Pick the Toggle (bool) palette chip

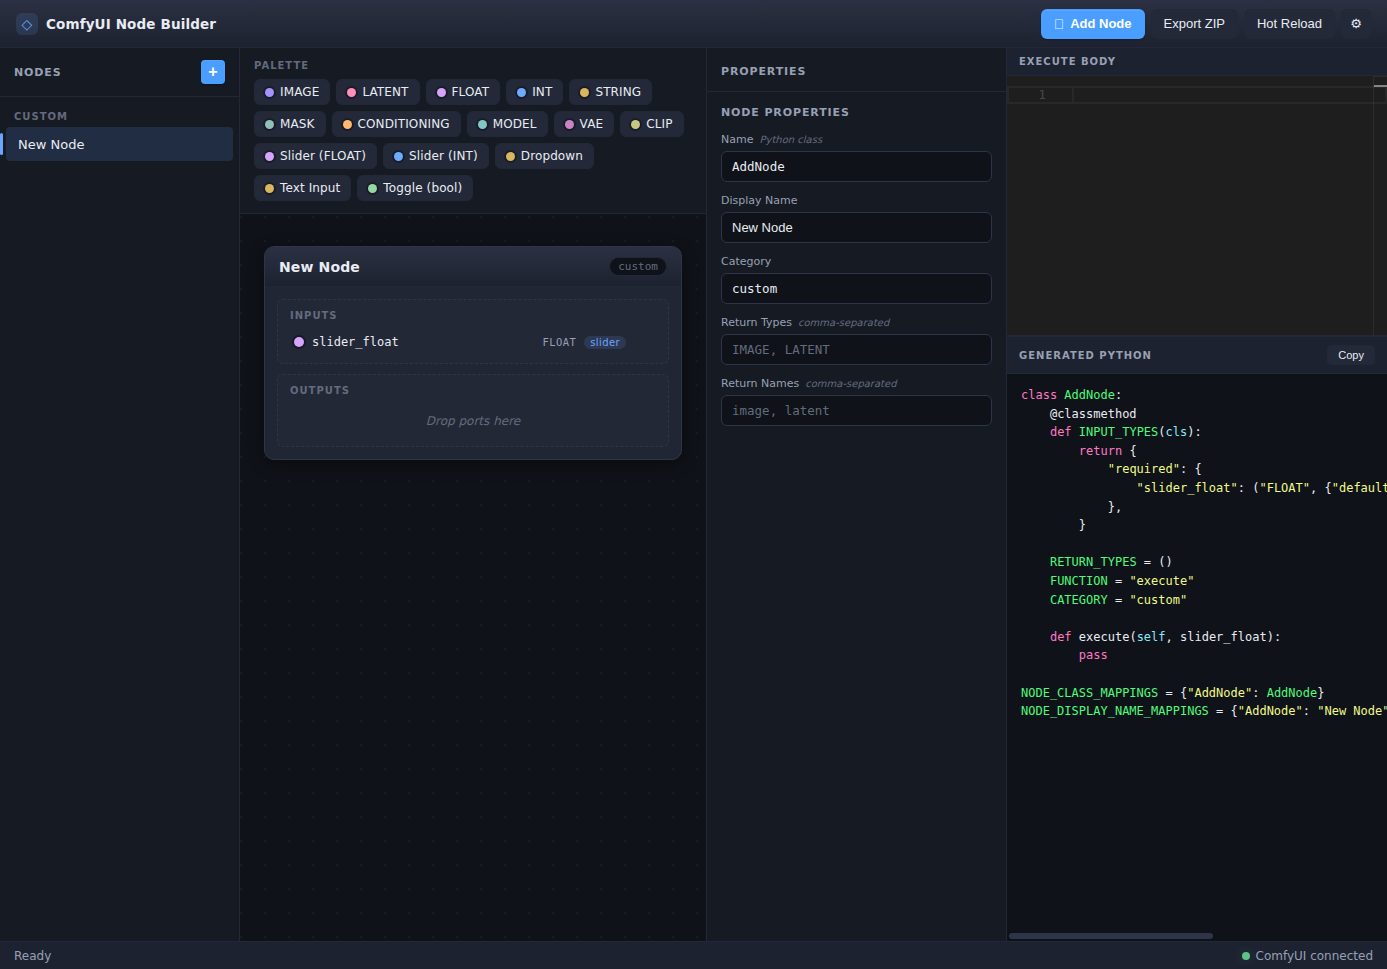(x=415, y=188)
